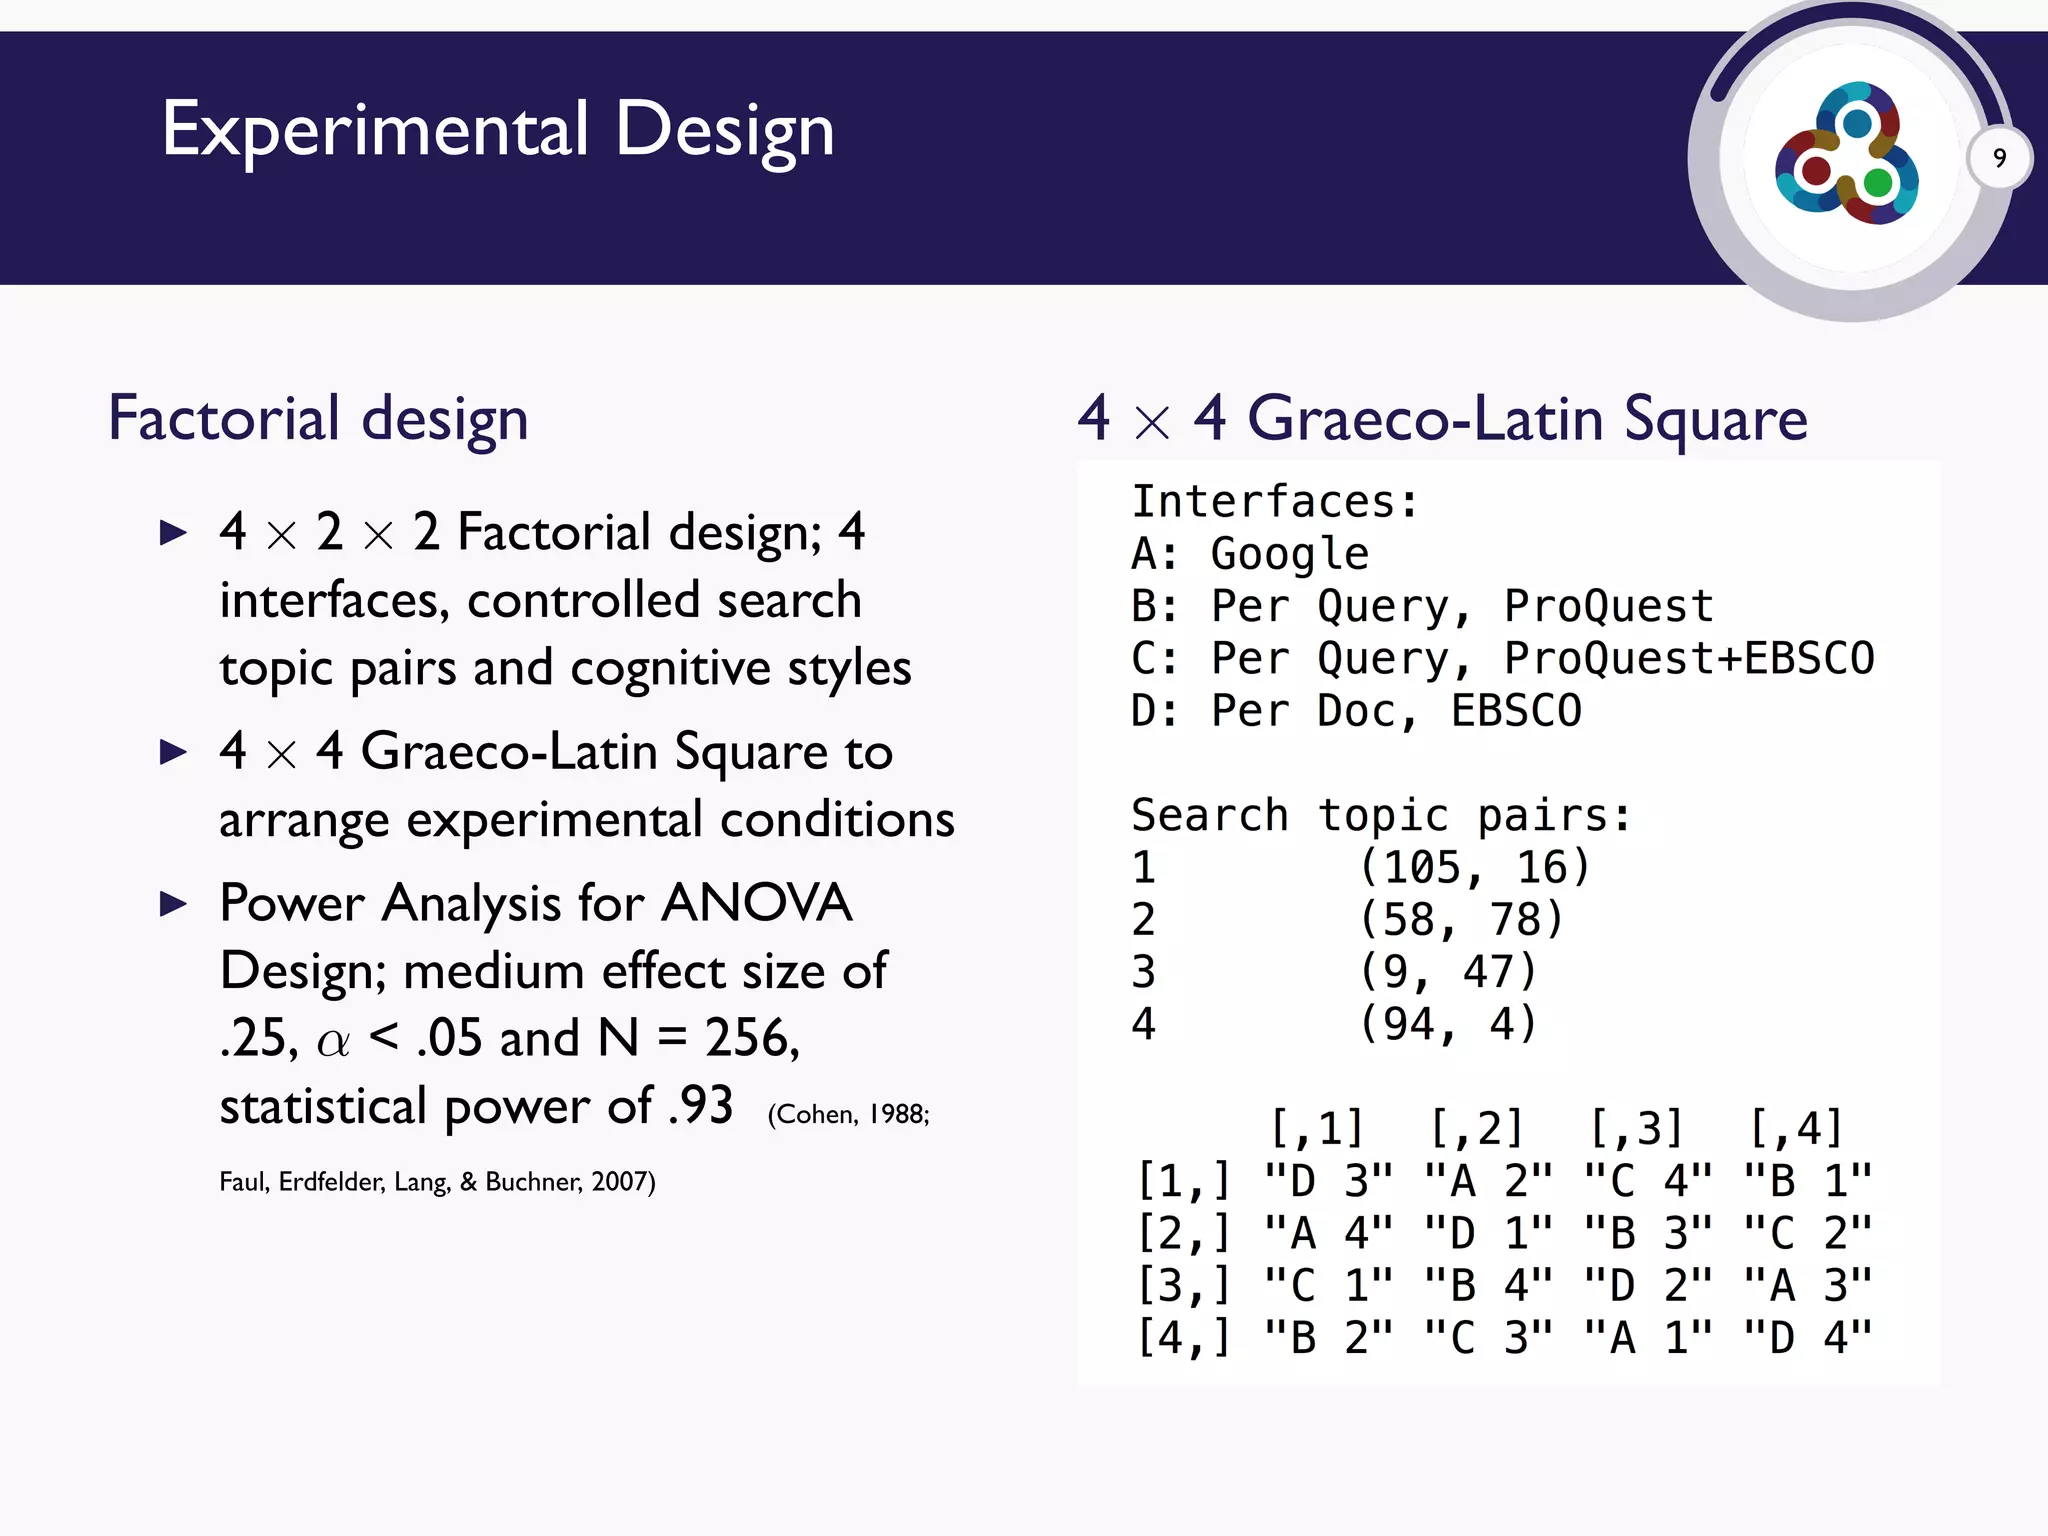Click the '(Cohen, 1988;' citation
The width and height of the screenshot is (2048, 1536).
[848, 1115]
